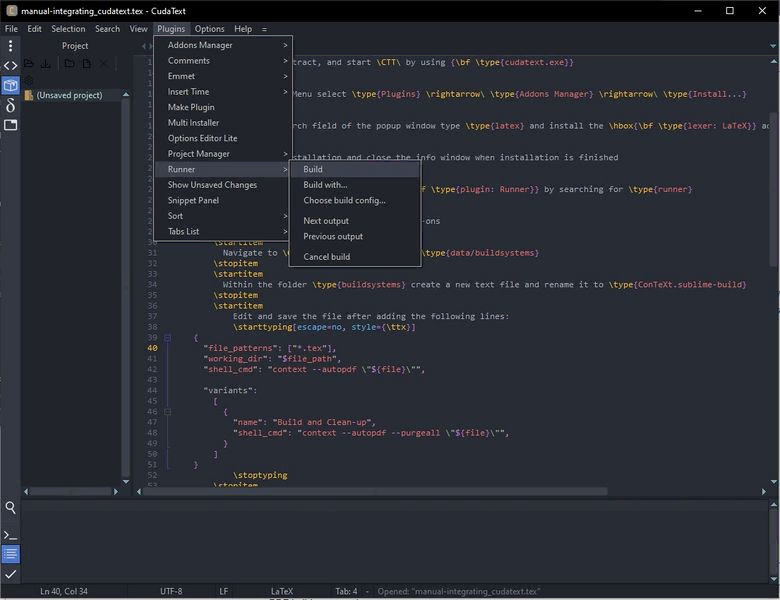Click the X icon in Project toolbar
Screen dimensions: 780x600
[x=103, y=63]
